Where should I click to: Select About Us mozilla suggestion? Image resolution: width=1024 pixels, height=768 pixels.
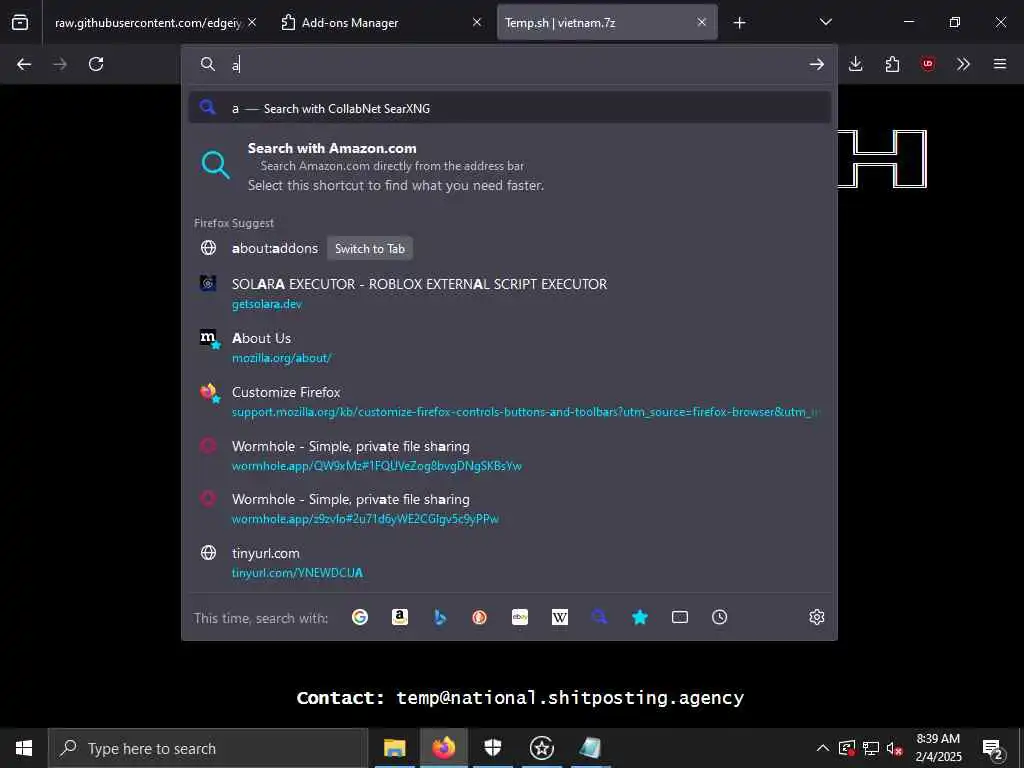(509, 347)
